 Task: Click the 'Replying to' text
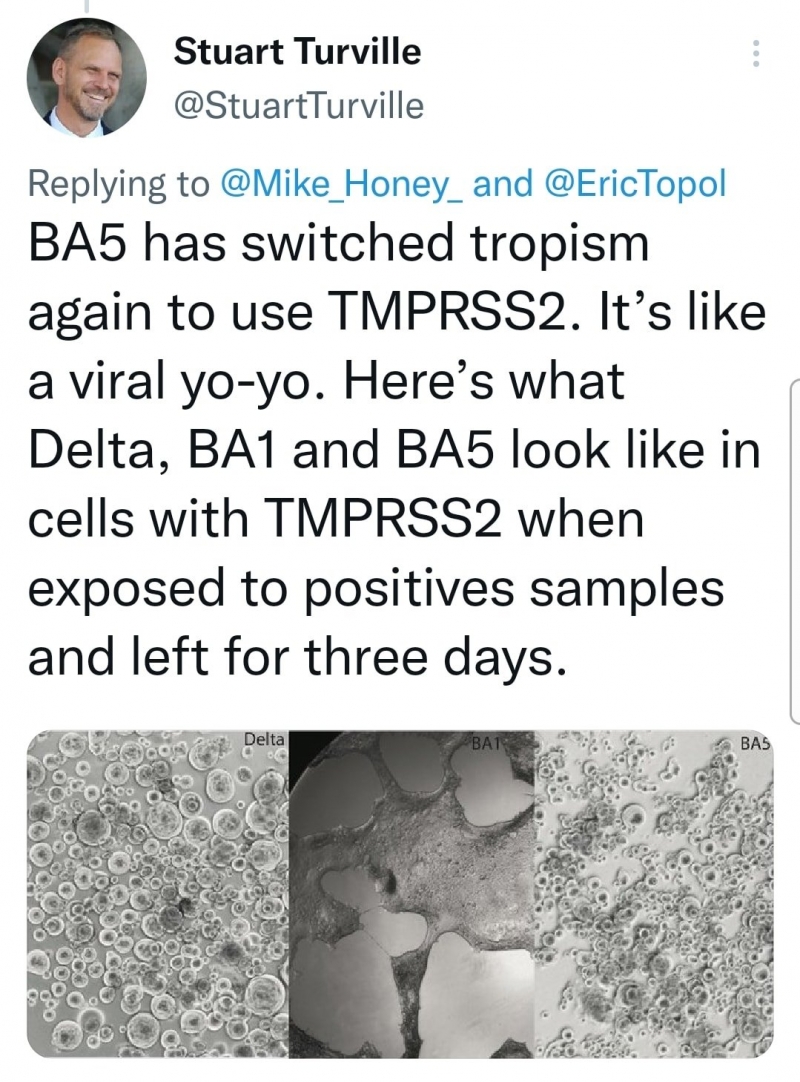pos(118,184)
